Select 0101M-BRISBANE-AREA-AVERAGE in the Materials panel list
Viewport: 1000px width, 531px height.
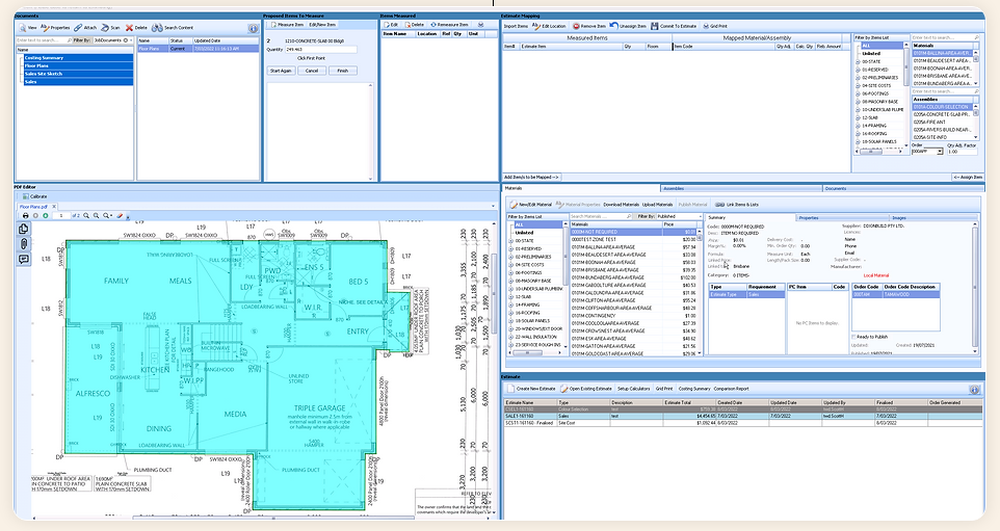635,270
